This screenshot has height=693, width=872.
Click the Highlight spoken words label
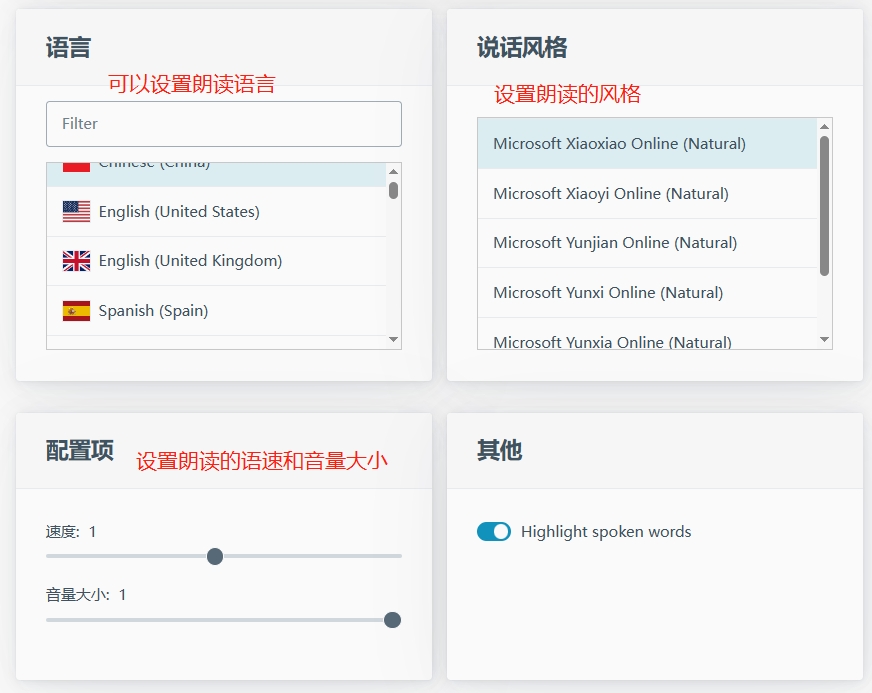pyautogui.click(x=605, y=532)
